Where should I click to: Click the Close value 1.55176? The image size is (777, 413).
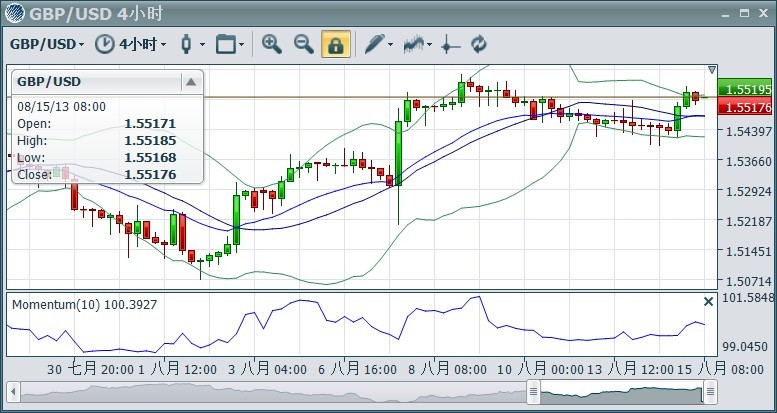click(x=150, y=175)
